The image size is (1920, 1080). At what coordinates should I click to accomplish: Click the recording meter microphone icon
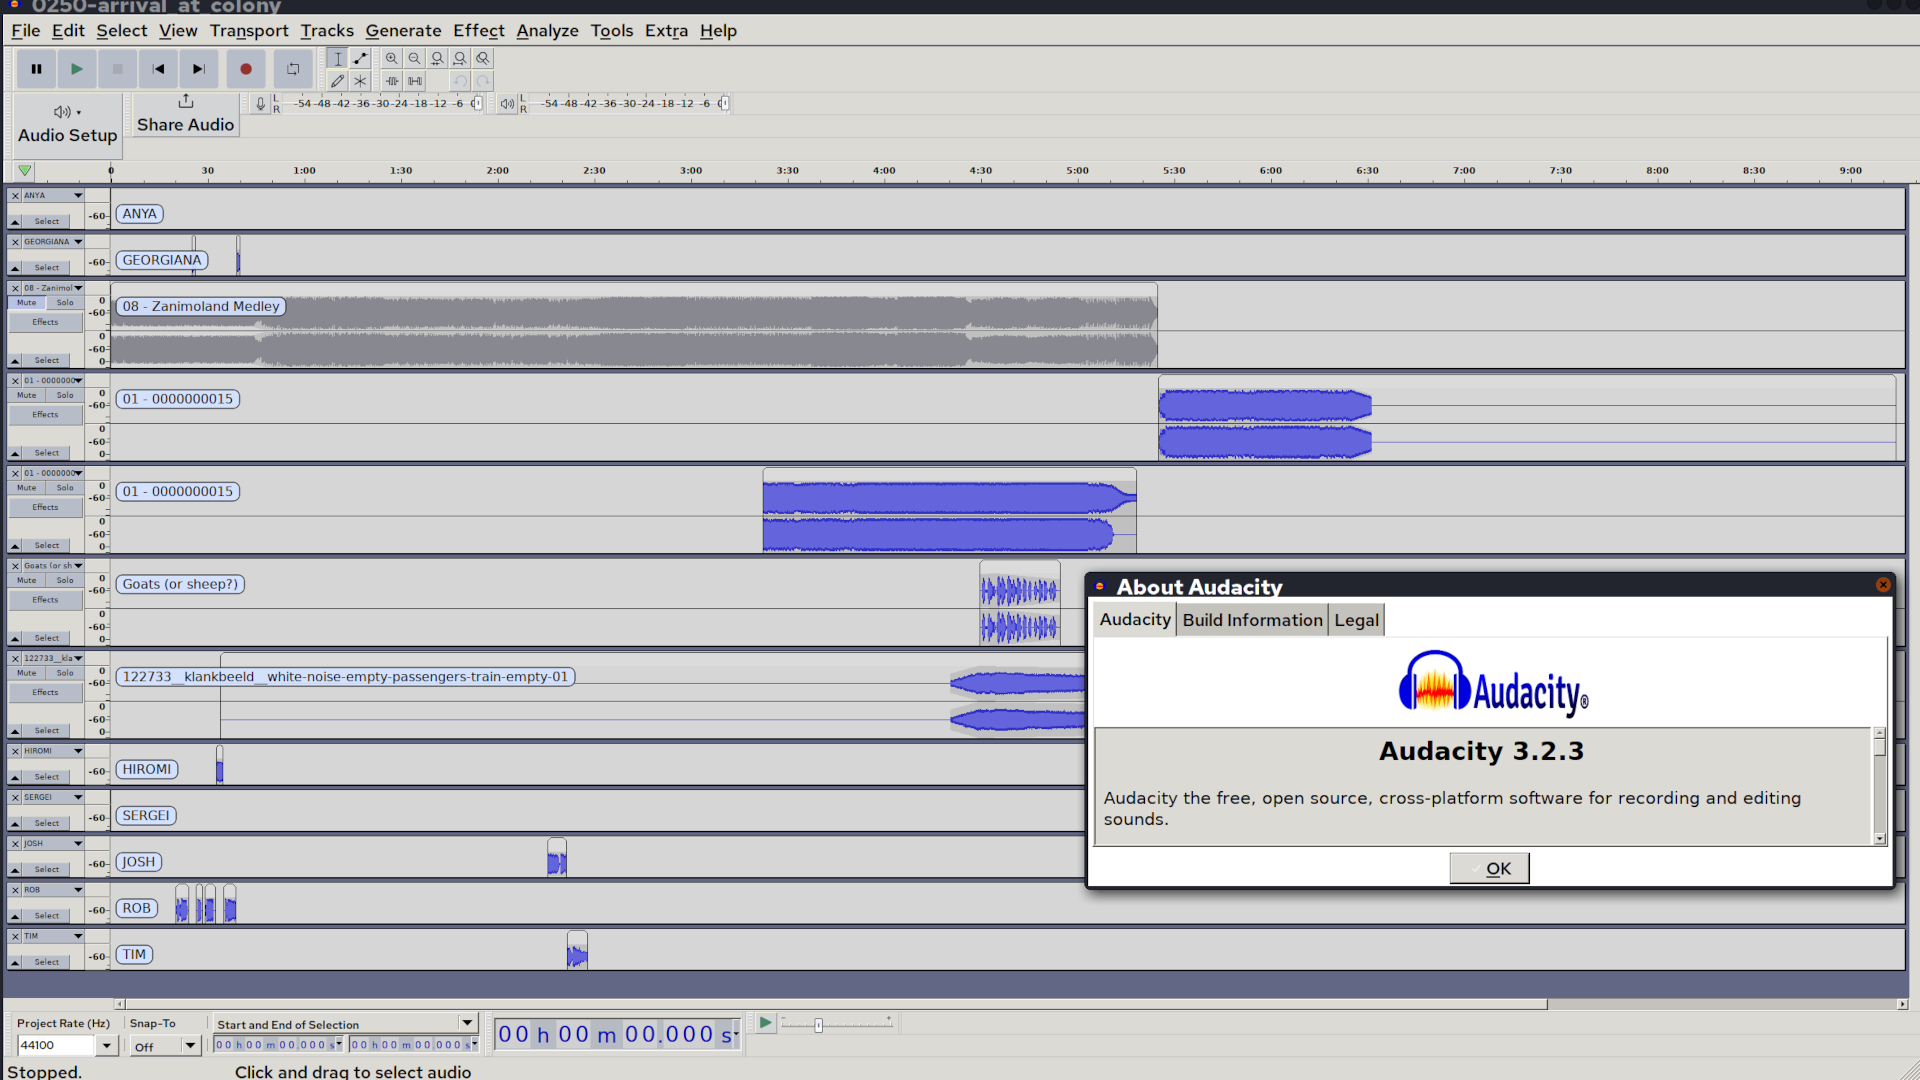[x=260, y=103]
